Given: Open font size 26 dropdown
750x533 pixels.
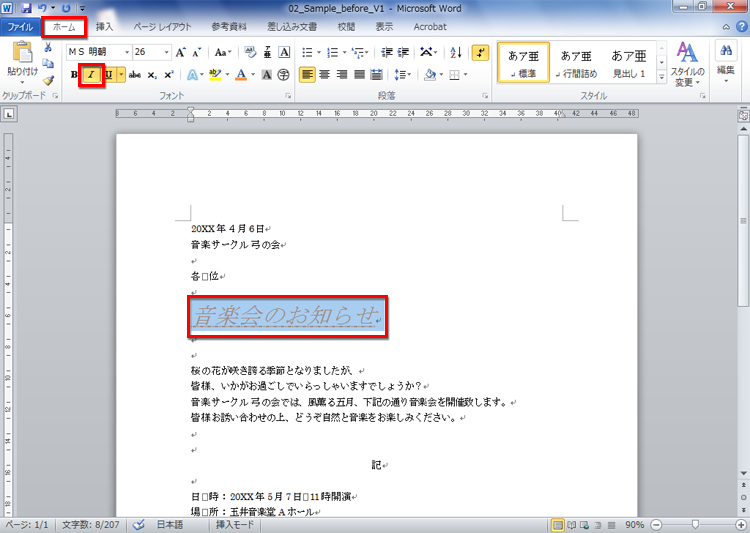Looking at the screenshot, I should 166,52.
